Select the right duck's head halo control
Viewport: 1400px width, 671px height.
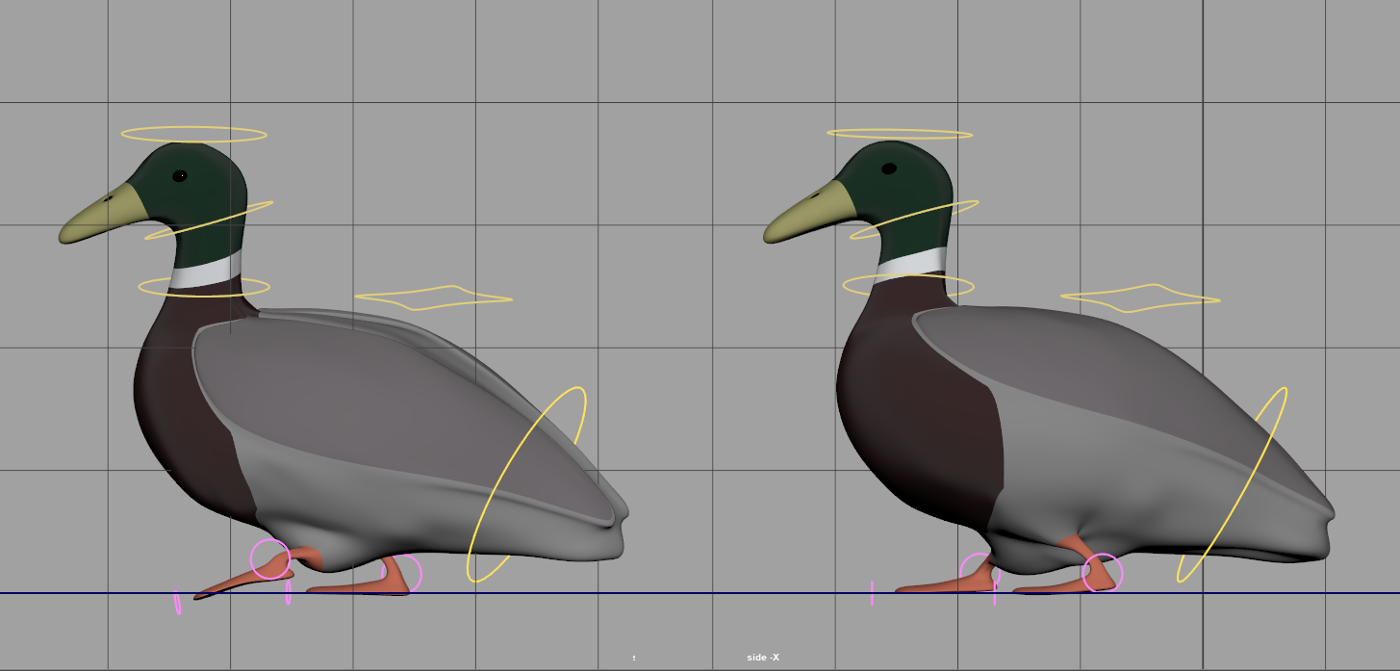pyautogui.click(x=899, y=130)
